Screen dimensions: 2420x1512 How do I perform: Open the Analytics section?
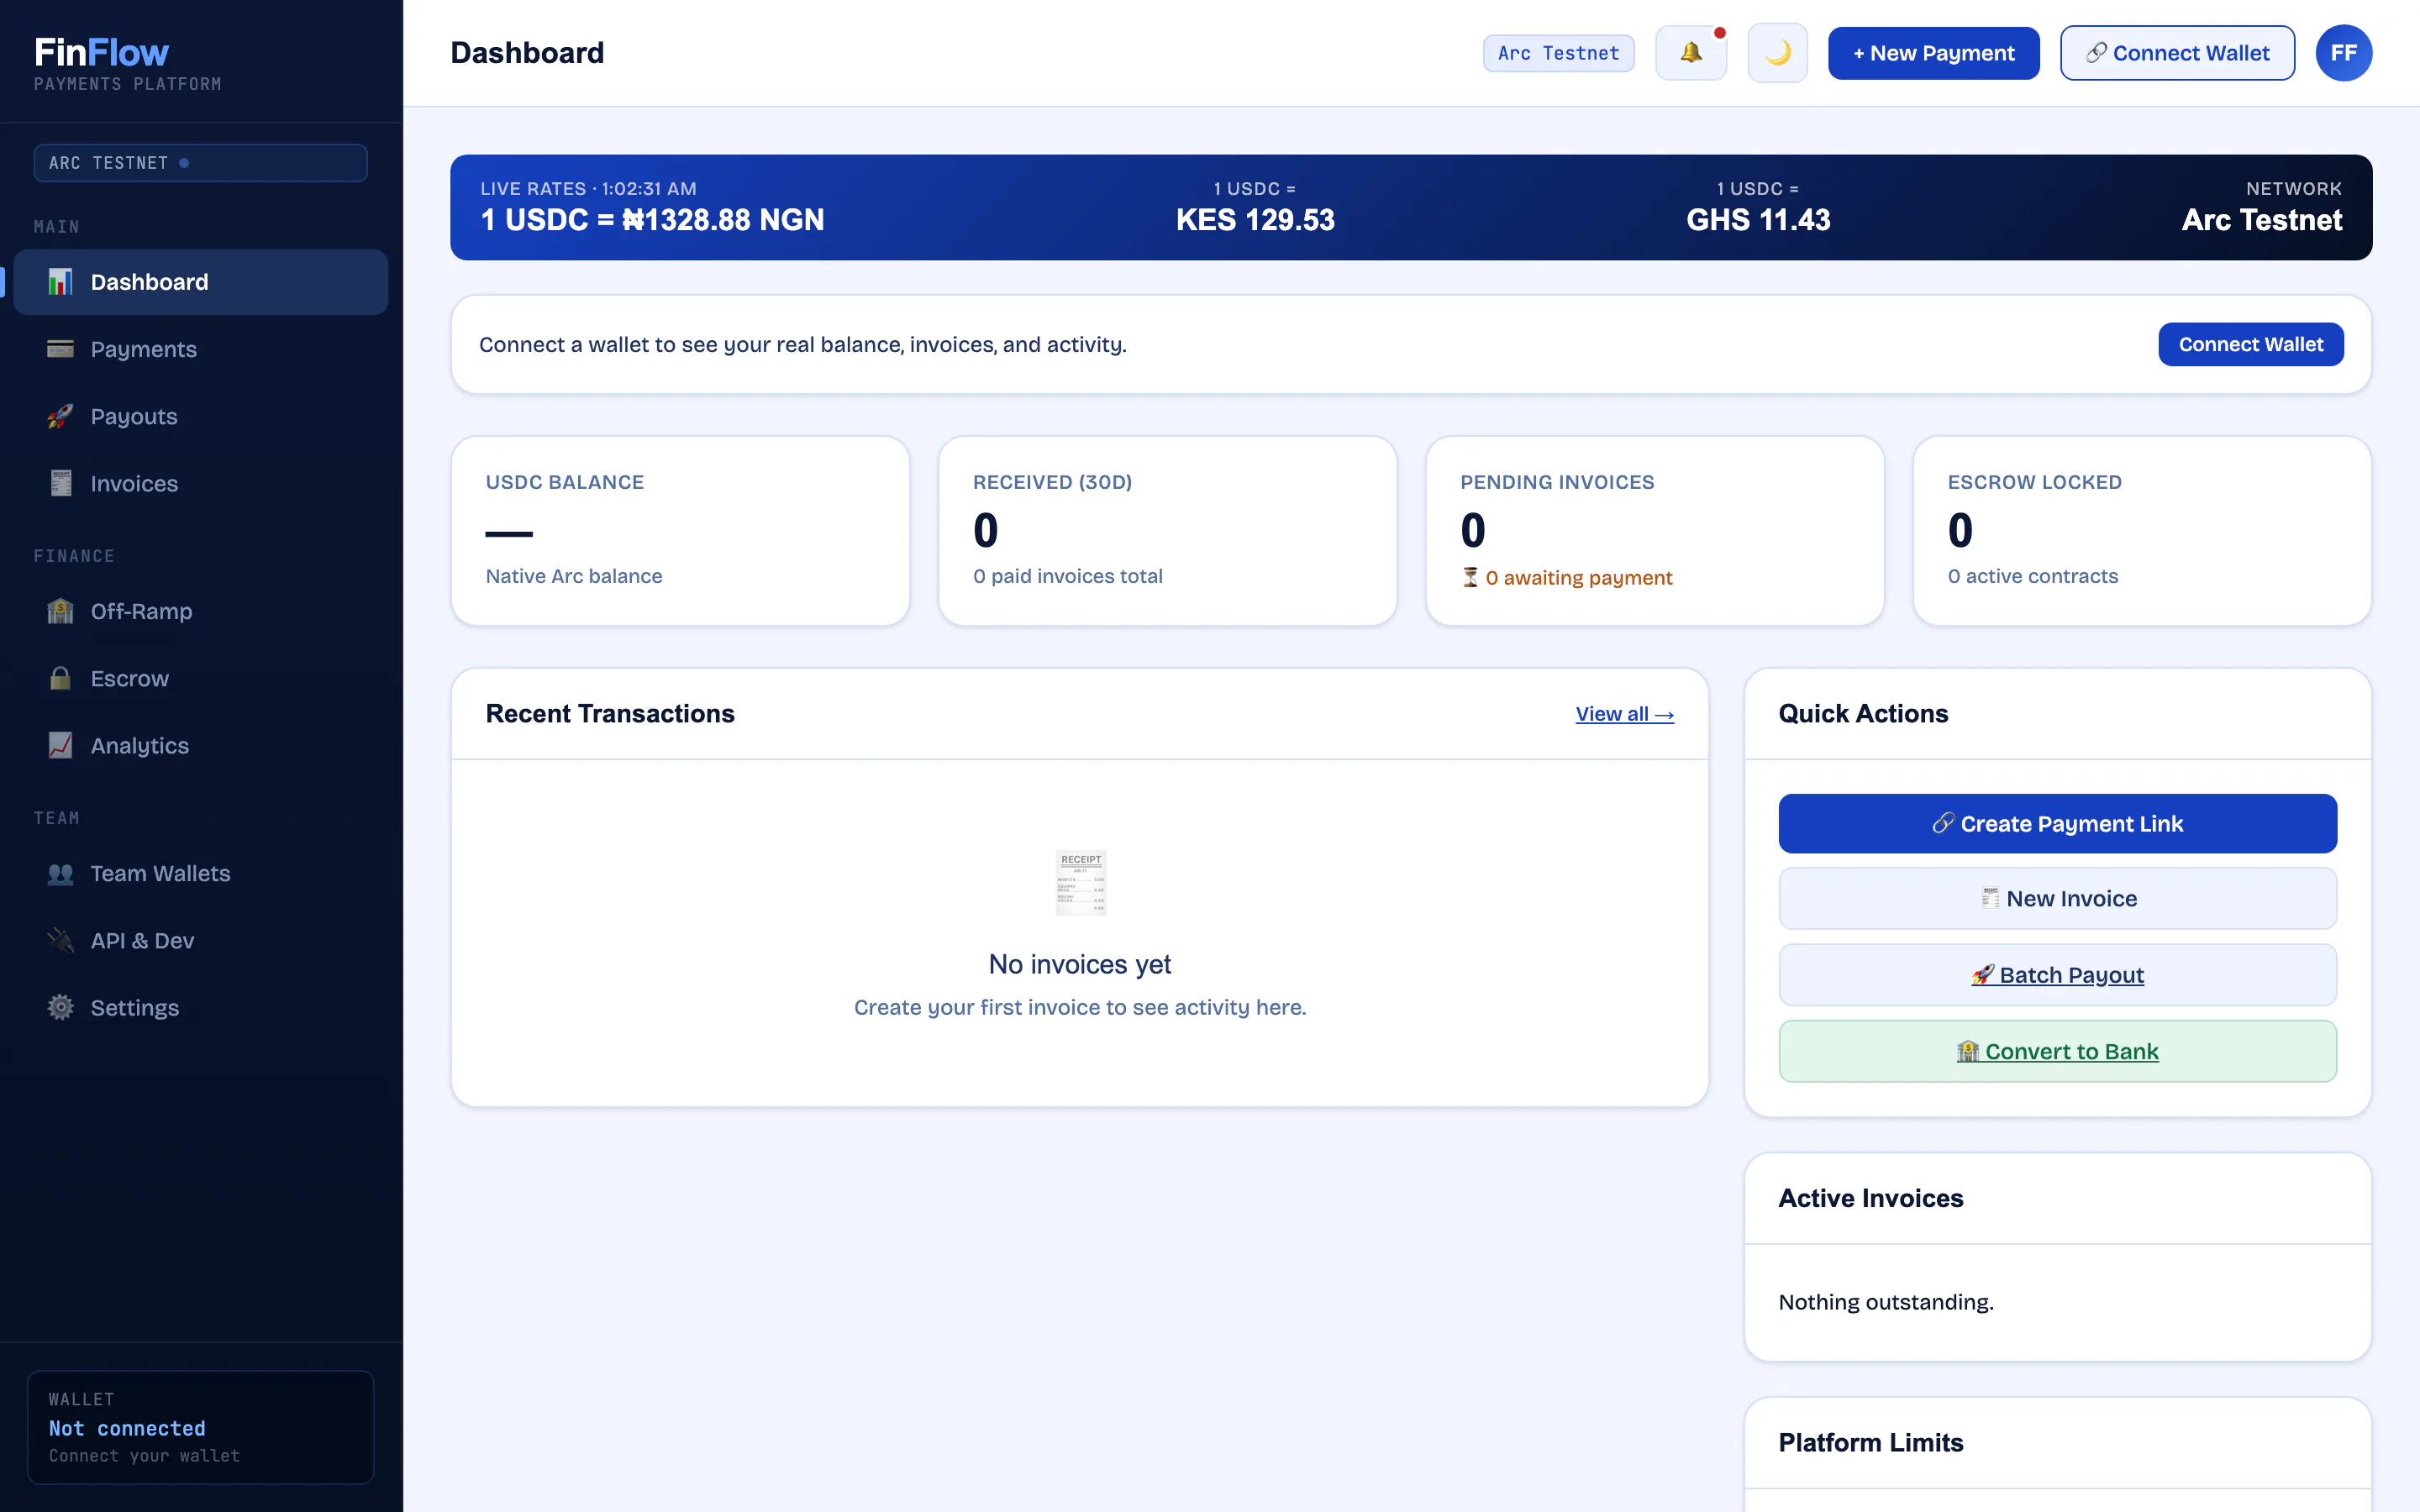tap(200, 745)
